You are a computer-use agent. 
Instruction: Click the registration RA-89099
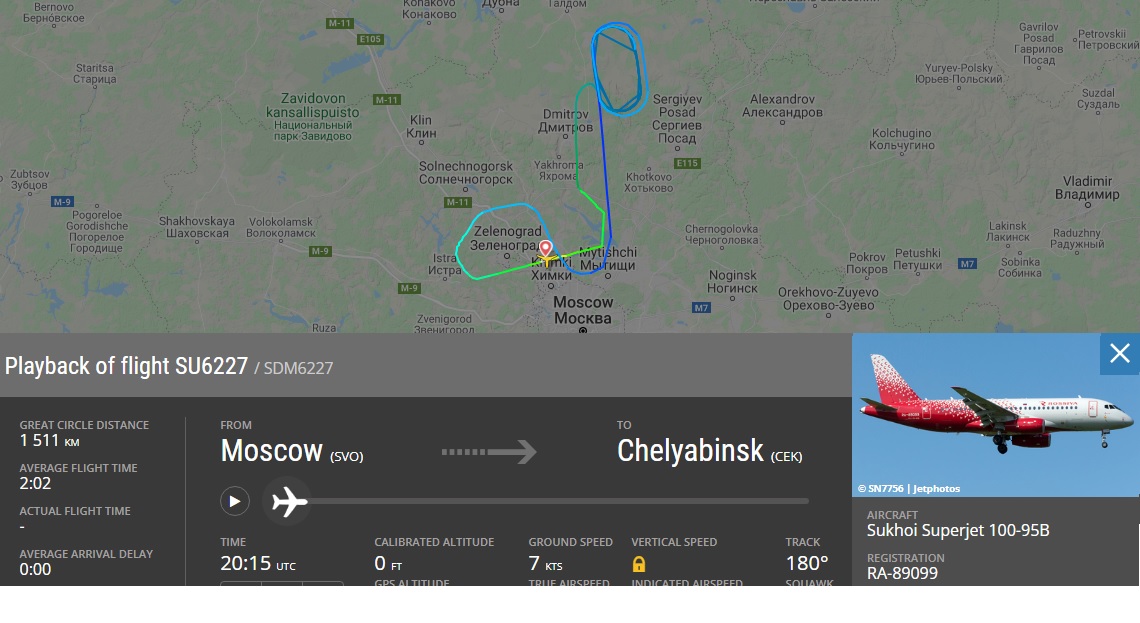pyautogui.click(x=902, y=574)
